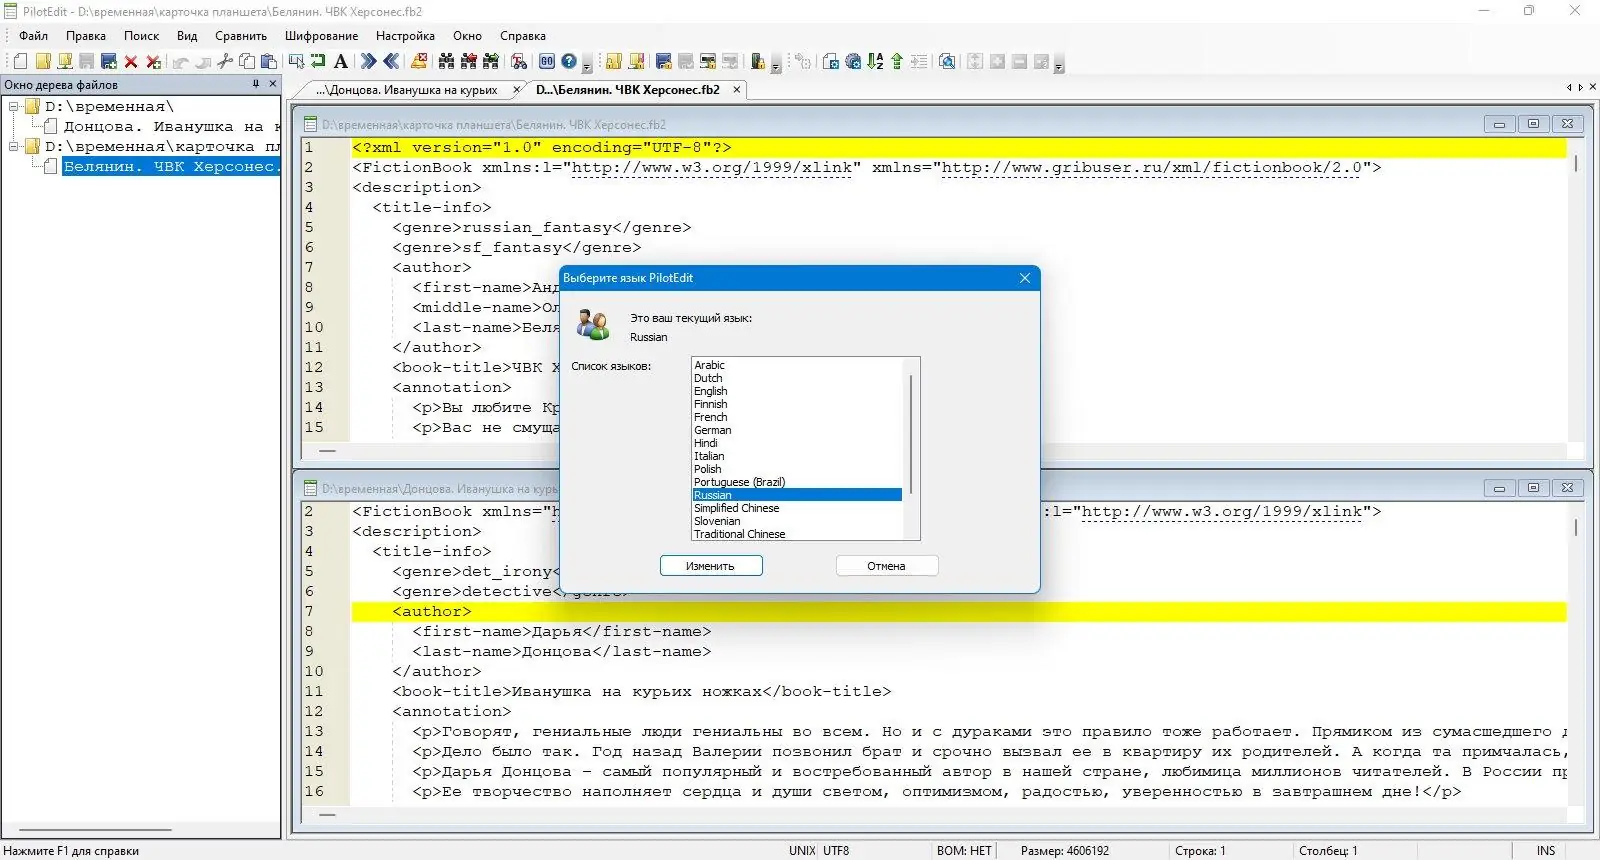
Task: Open the overflow arrow at the toolbar's right end
Action: [x=1059, y=65]
